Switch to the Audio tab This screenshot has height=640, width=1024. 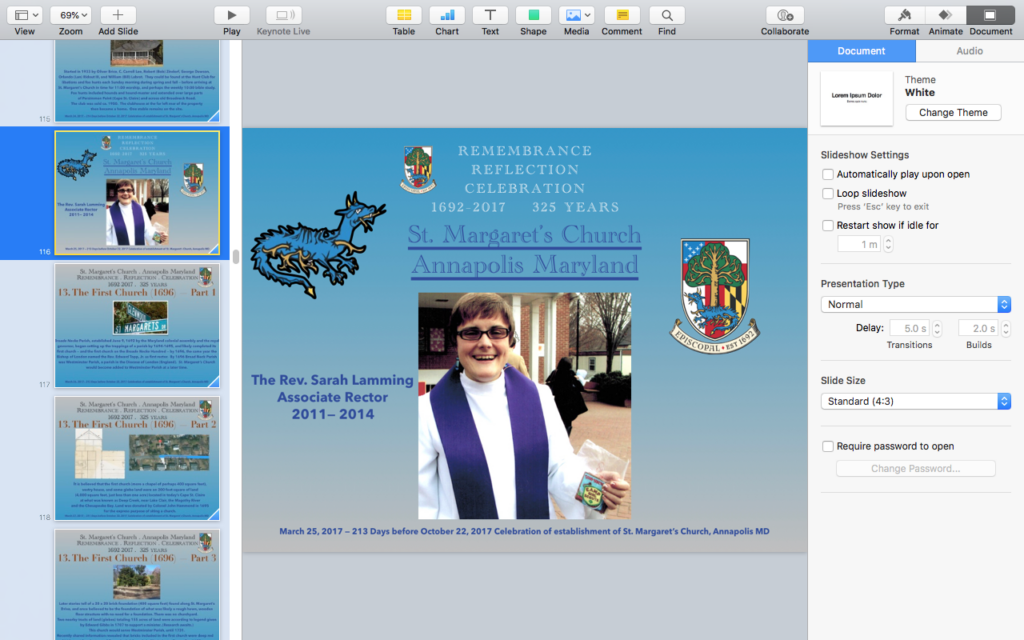pyautogui.click(x=970, y=51)
